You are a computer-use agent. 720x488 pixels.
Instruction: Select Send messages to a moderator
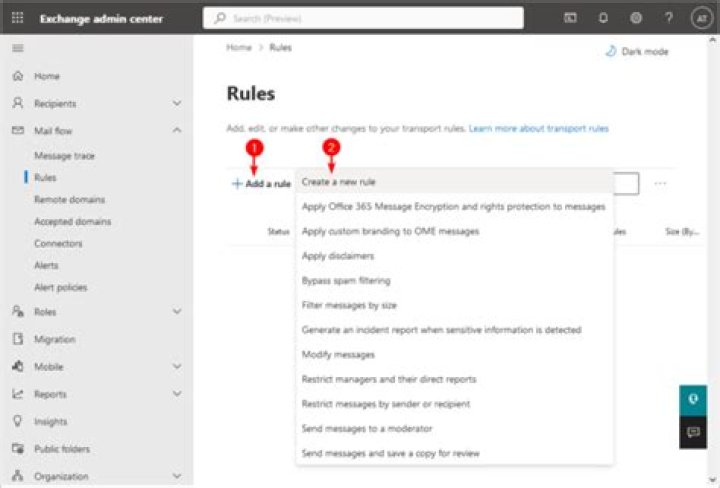455,429
